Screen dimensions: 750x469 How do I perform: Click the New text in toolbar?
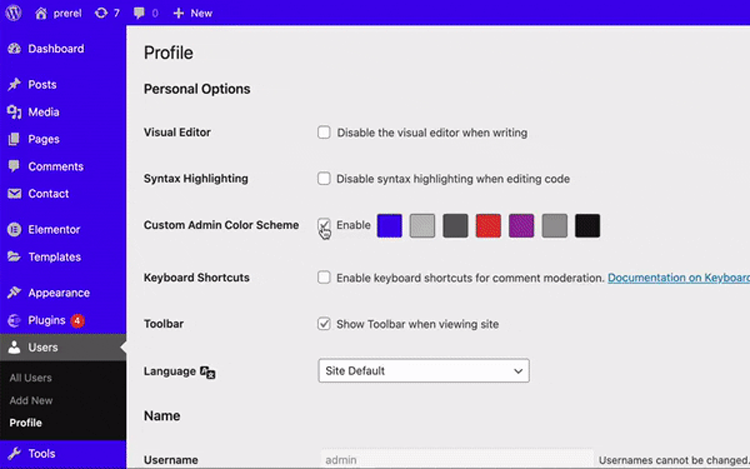tap(201, 13)
